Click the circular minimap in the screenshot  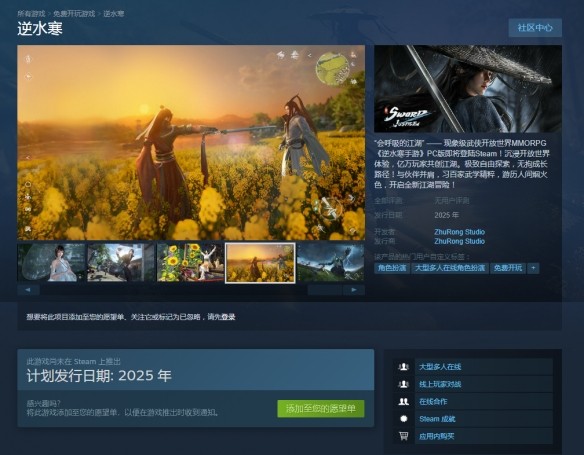tap(332, 69)
